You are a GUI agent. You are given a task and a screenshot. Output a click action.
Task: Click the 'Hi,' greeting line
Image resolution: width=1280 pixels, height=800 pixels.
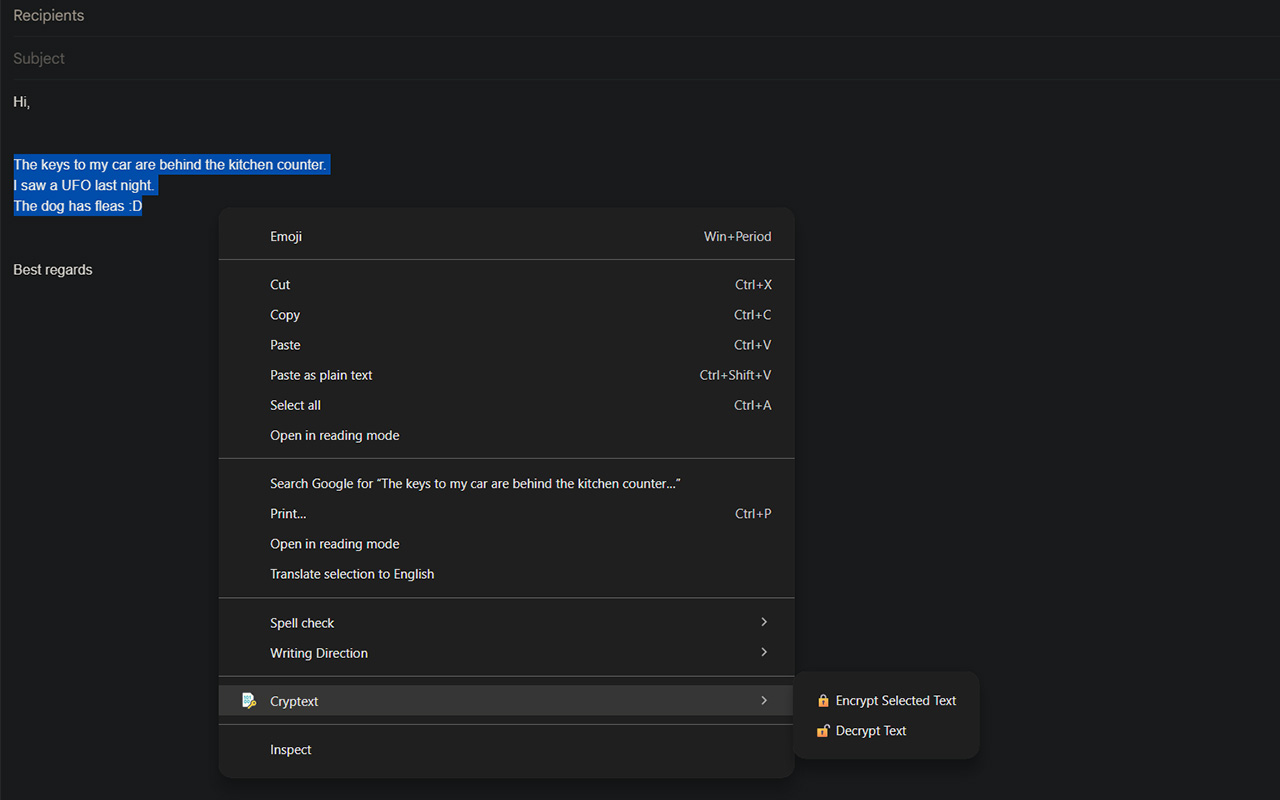click(22, 102)
